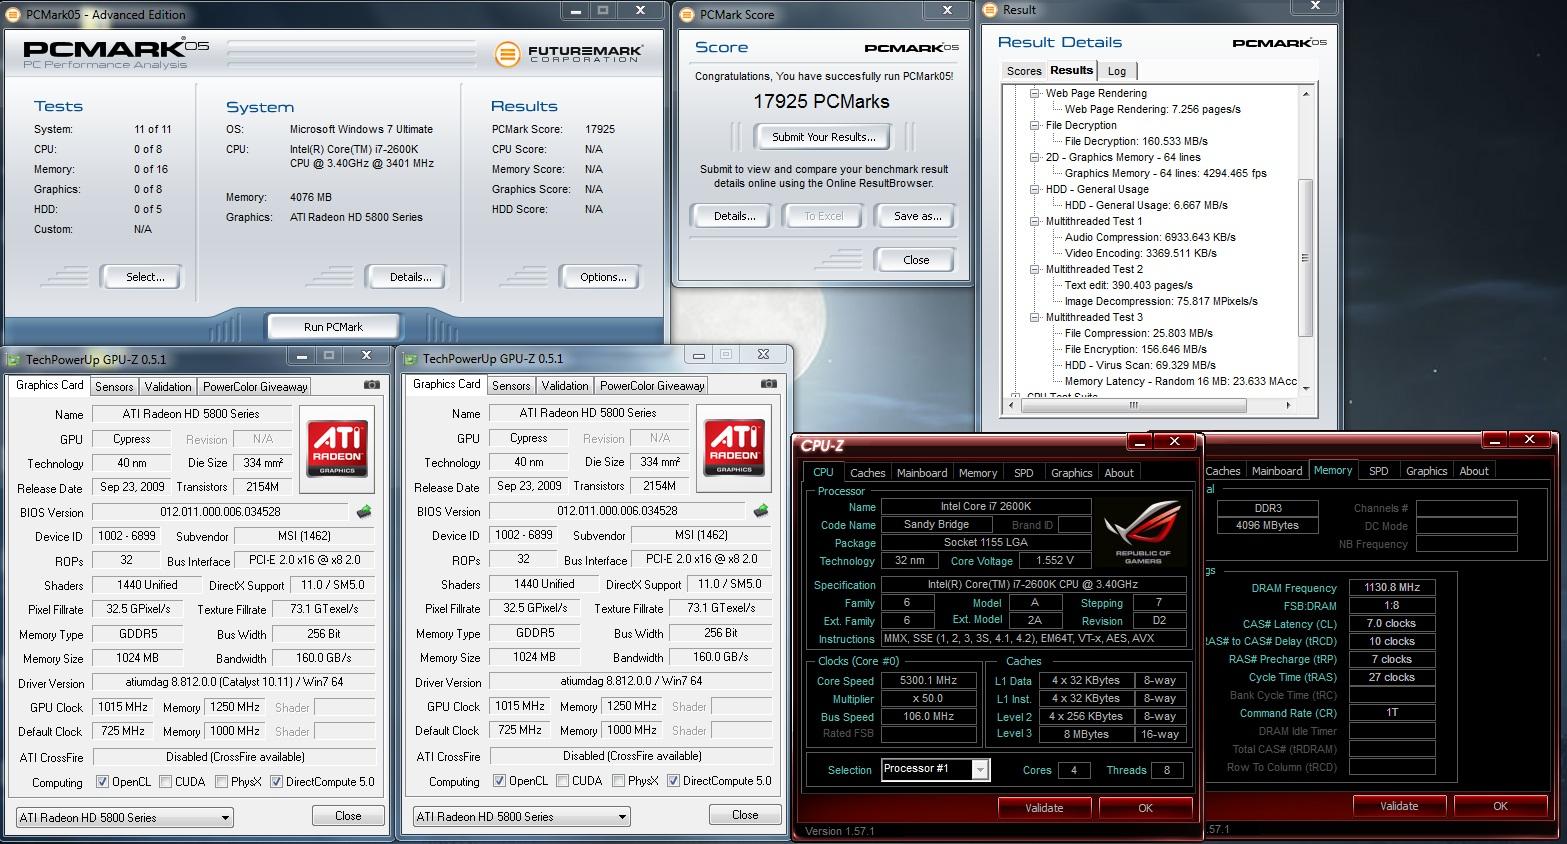This screenshot has height=844, width=1567.
Task: Click the BIOS save chip icon in left GPU-Z
Action: (x=364, y=512)
